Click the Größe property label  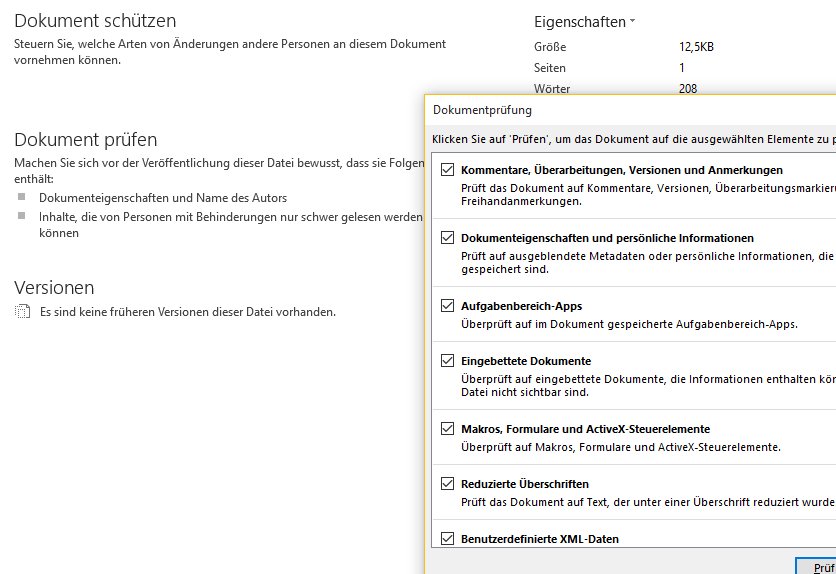coord(550,47)
